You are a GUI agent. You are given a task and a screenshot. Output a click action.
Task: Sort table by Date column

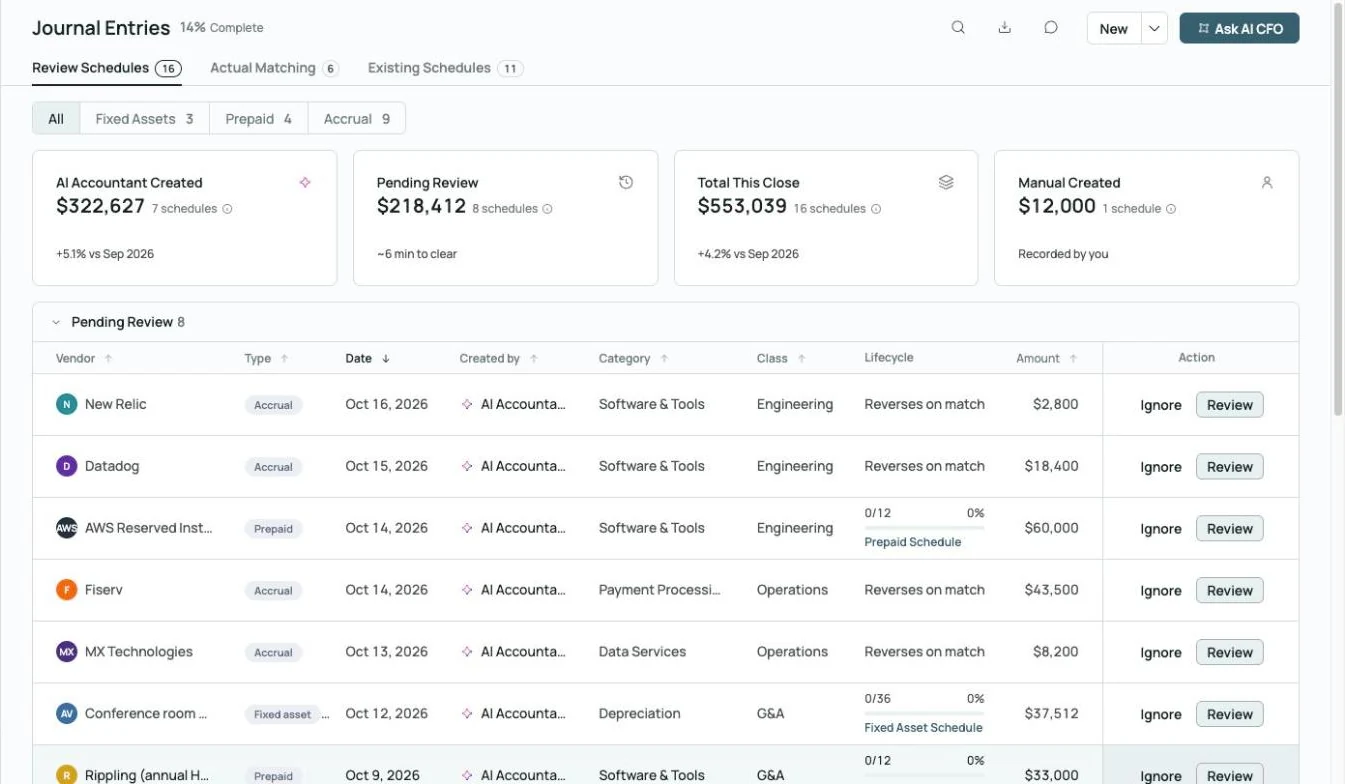point(367,358)
